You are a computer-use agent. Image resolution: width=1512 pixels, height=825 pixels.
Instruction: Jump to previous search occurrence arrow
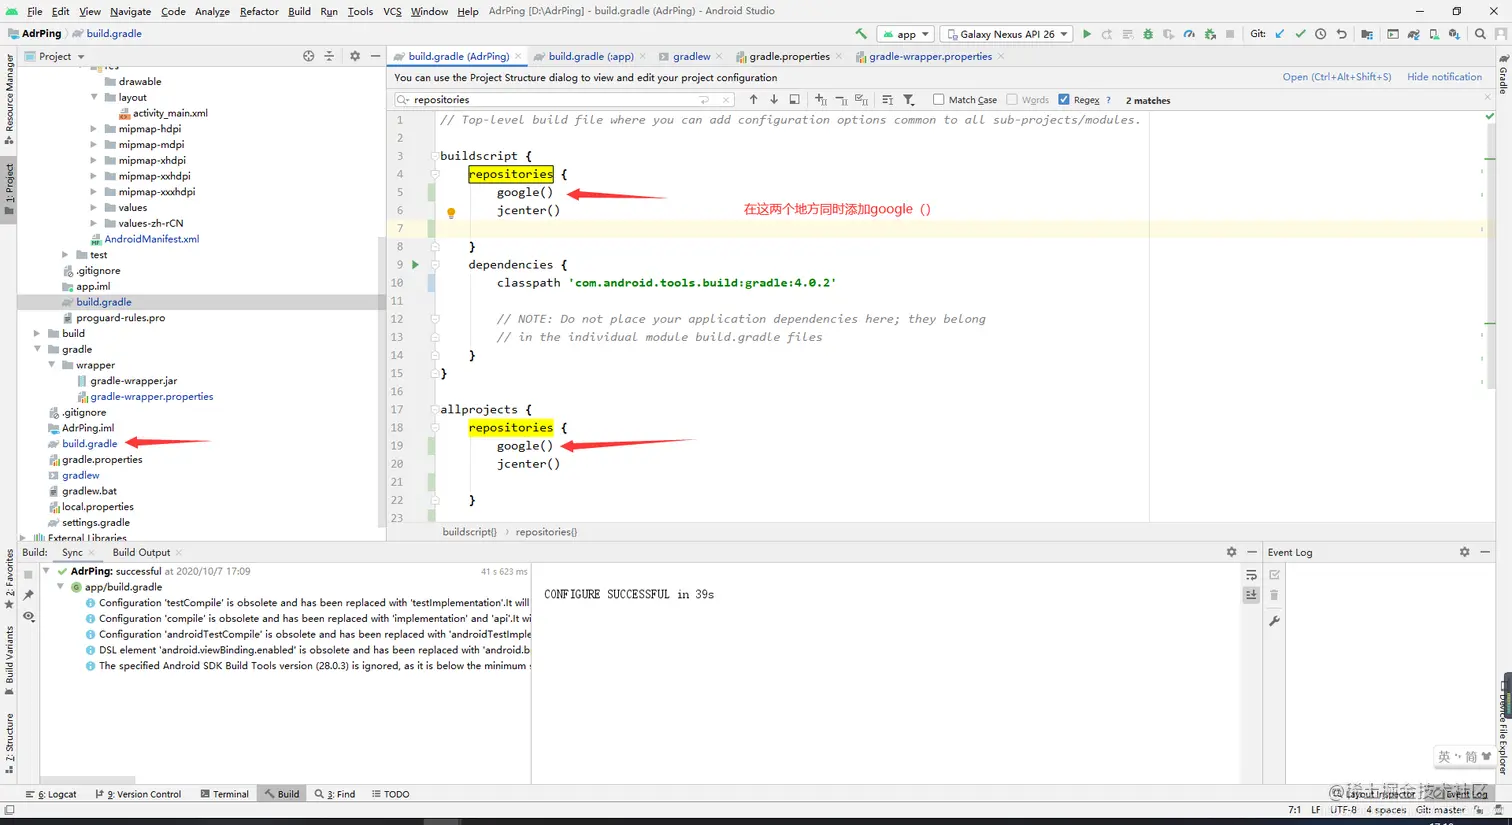753,100
